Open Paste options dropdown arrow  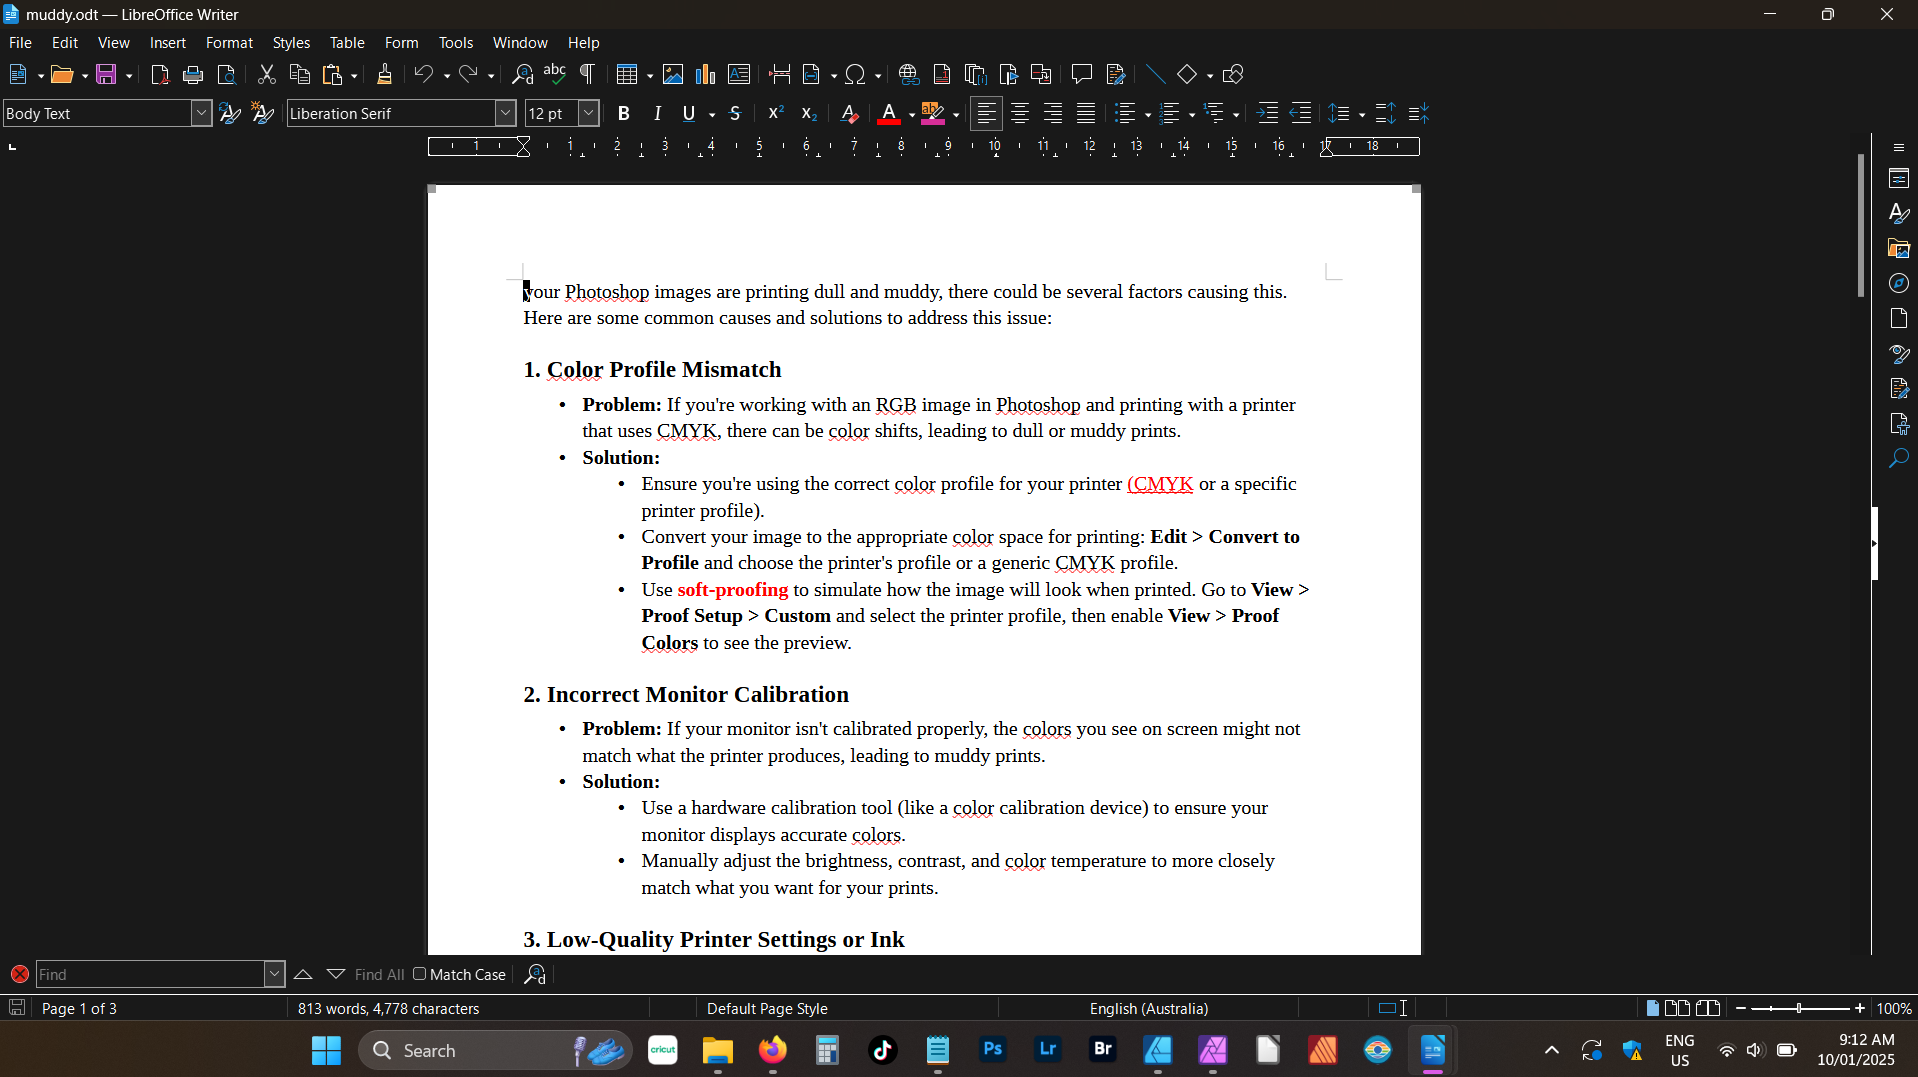[x=354, y=76]
